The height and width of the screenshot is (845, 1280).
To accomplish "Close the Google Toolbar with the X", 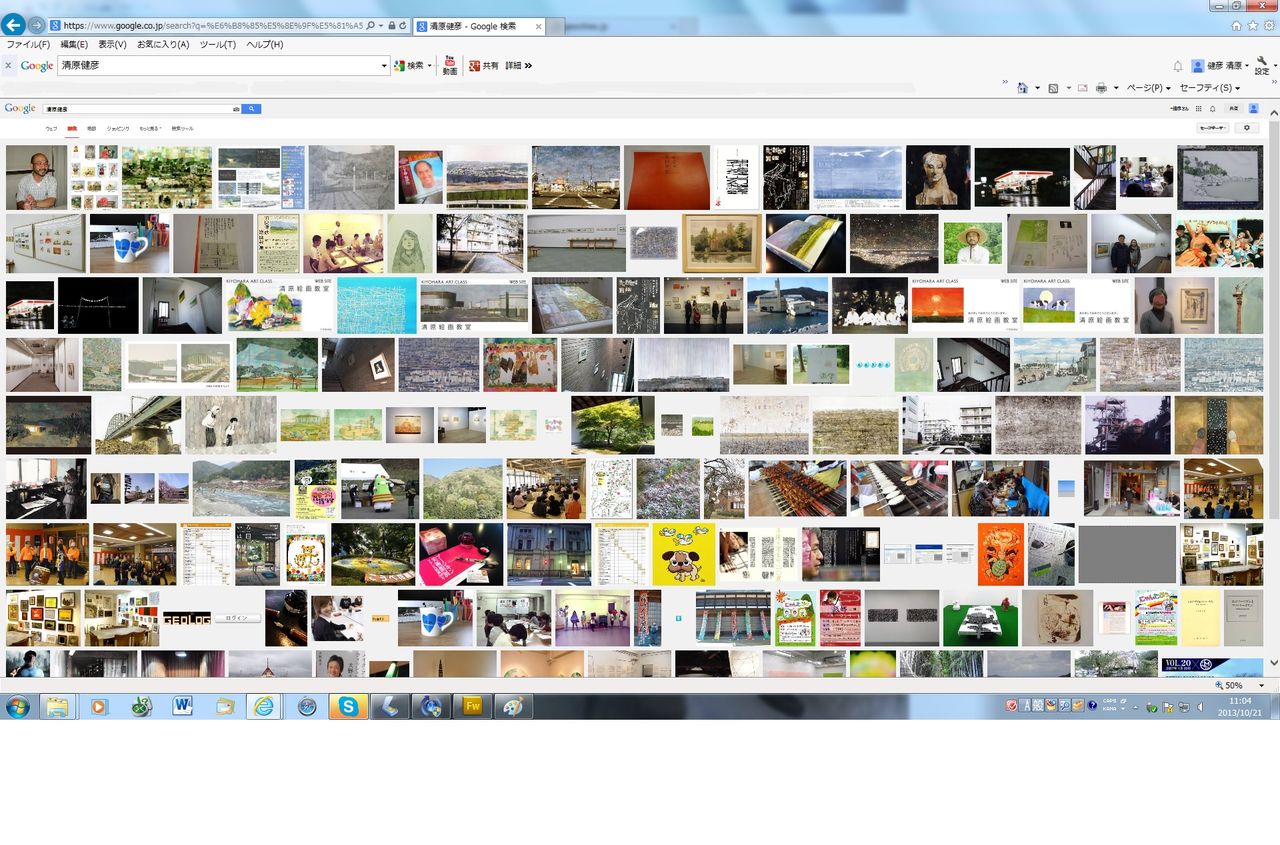I will 8,66.
